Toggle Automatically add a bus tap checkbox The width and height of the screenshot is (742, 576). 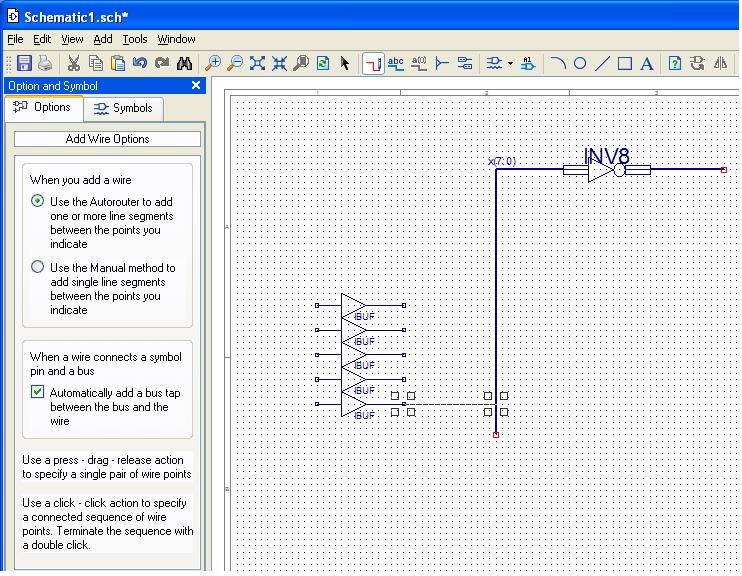pyautogui.click(x=38, y=393)
